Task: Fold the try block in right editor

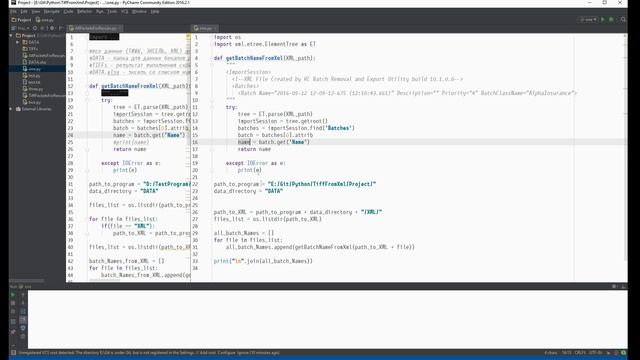Action: [212, 107]
